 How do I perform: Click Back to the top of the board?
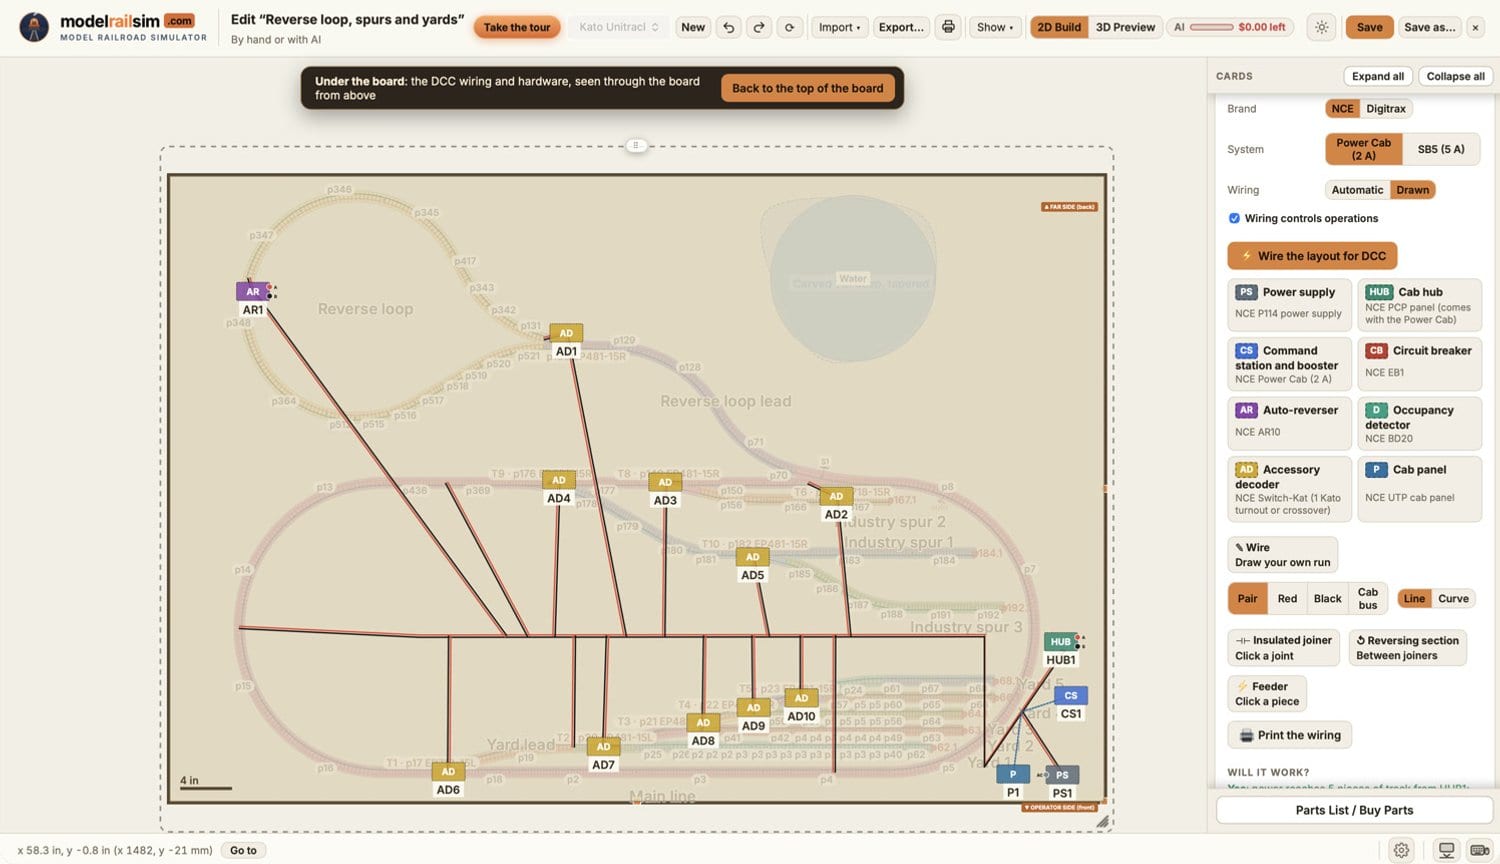pos(807,88)
